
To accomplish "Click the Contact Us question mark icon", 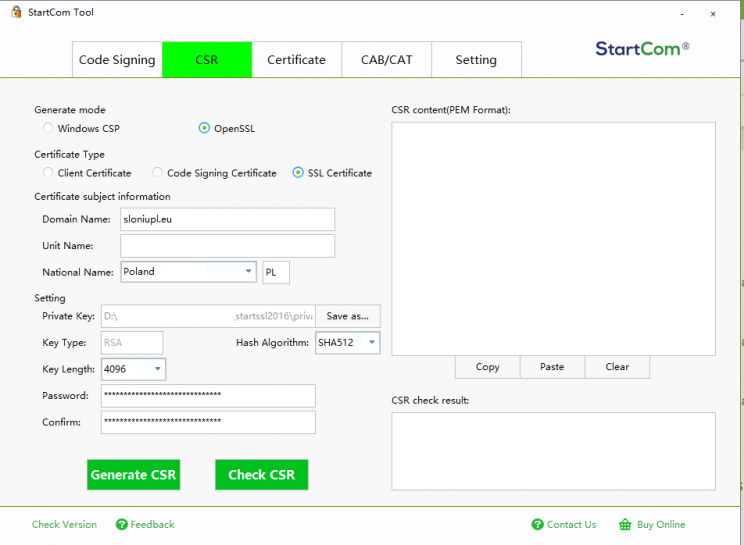I will pyautogui.click(x=537, y=524).
